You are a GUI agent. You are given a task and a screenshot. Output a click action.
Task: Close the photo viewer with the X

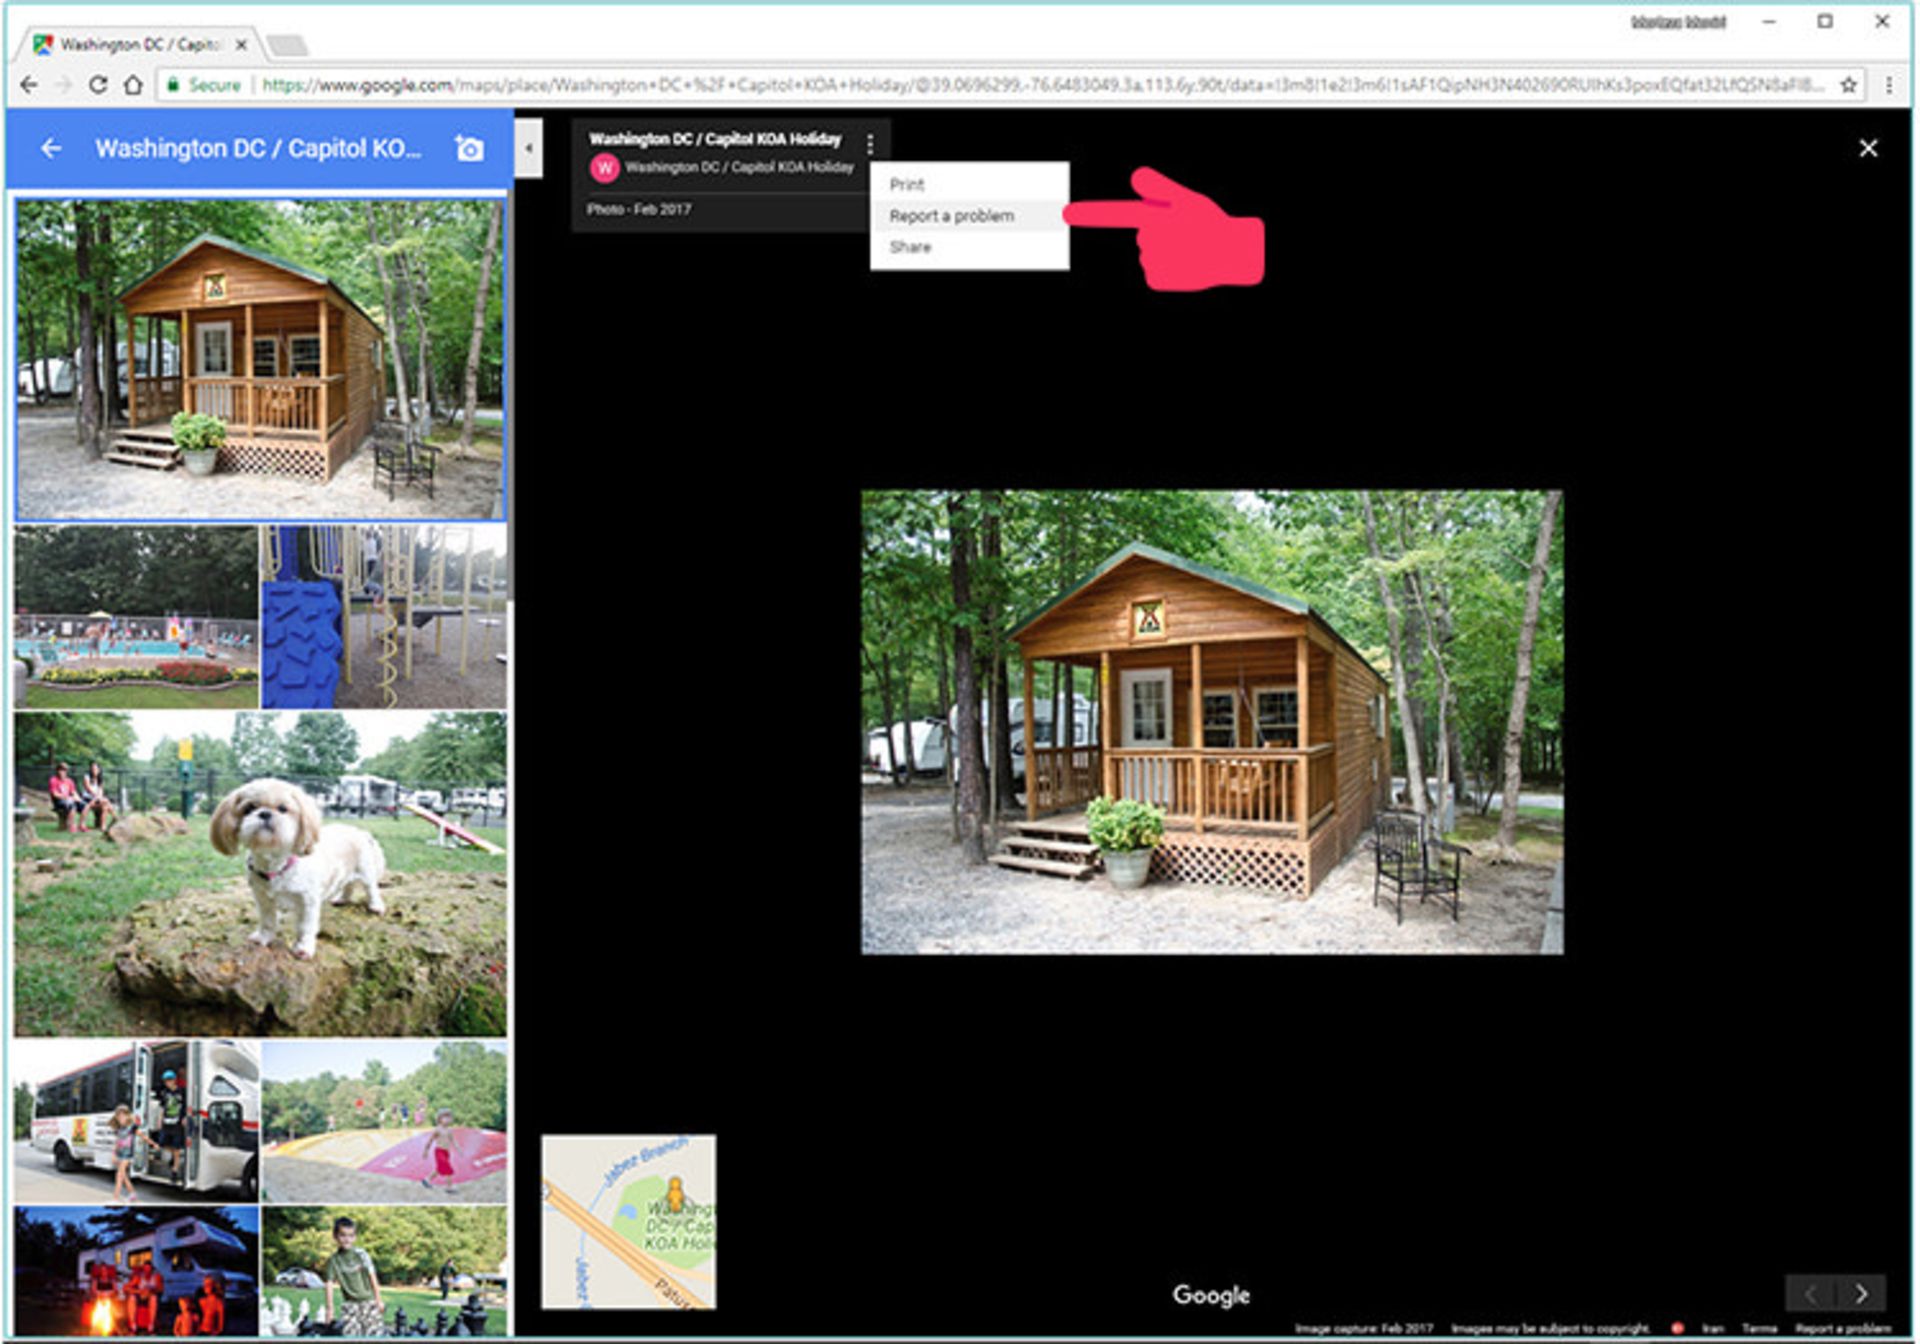(1867, 148)
